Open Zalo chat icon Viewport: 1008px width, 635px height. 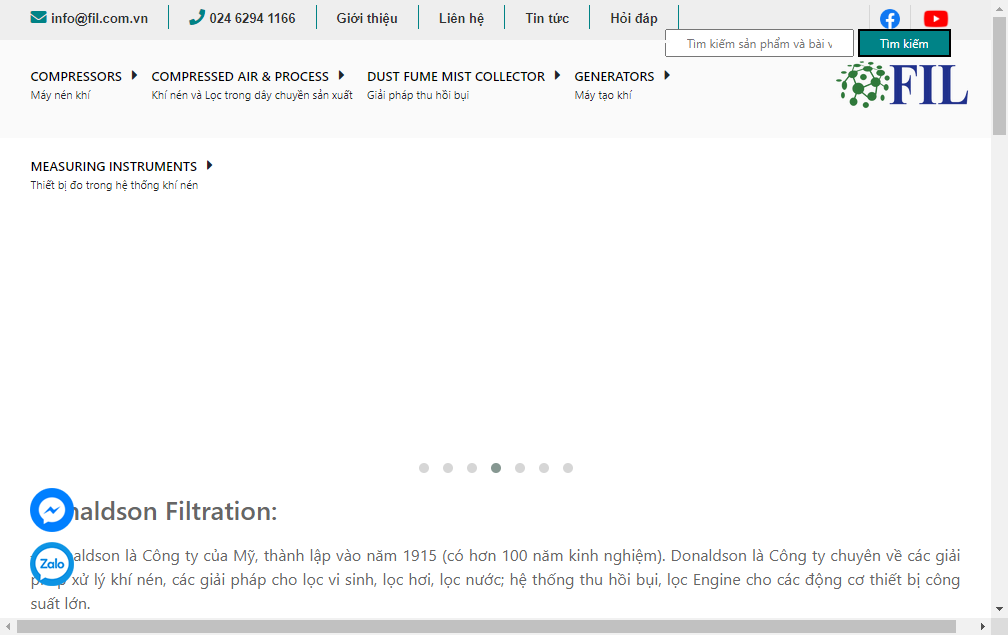point(51,564)
